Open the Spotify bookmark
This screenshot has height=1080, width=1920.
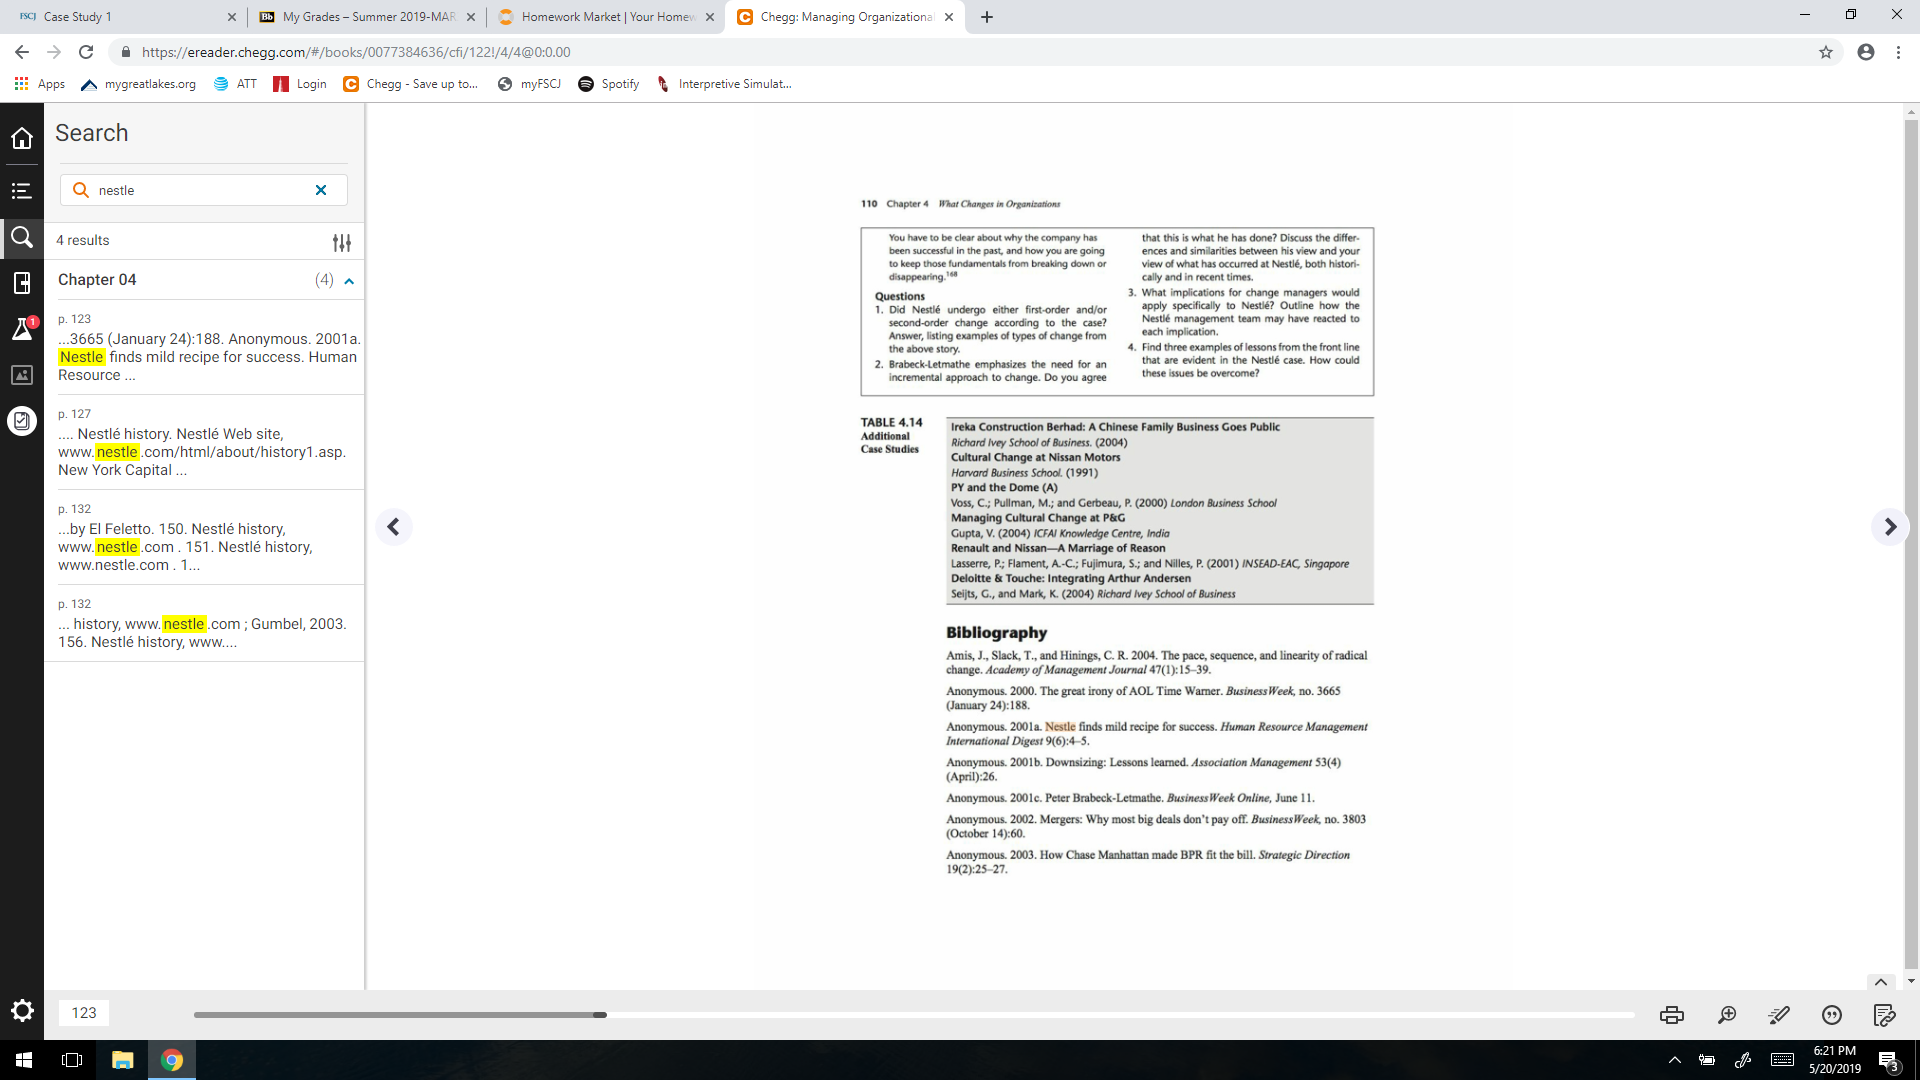pyautogui.click(x=609, y=84)
